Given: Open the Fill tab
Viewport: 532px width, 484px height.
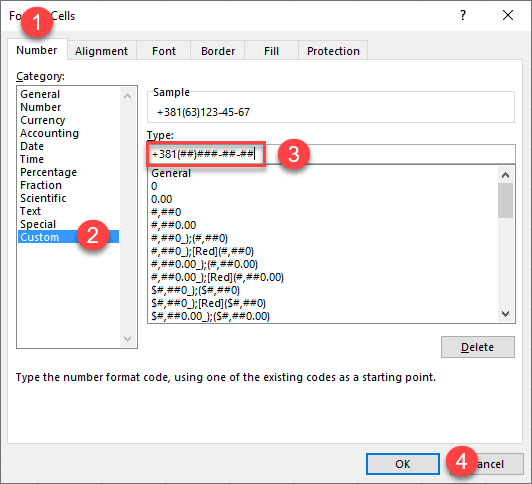Looking at the screenshot, I should tap(271, 51).
